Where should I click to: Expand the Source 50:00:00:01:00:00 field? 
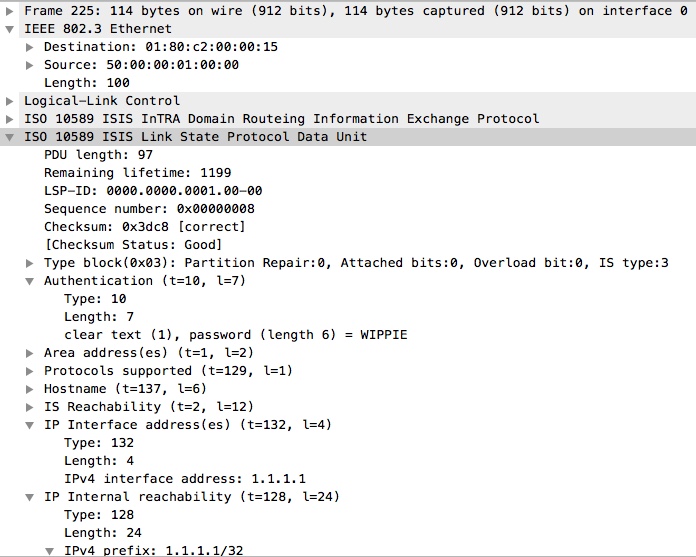[30, 65]
